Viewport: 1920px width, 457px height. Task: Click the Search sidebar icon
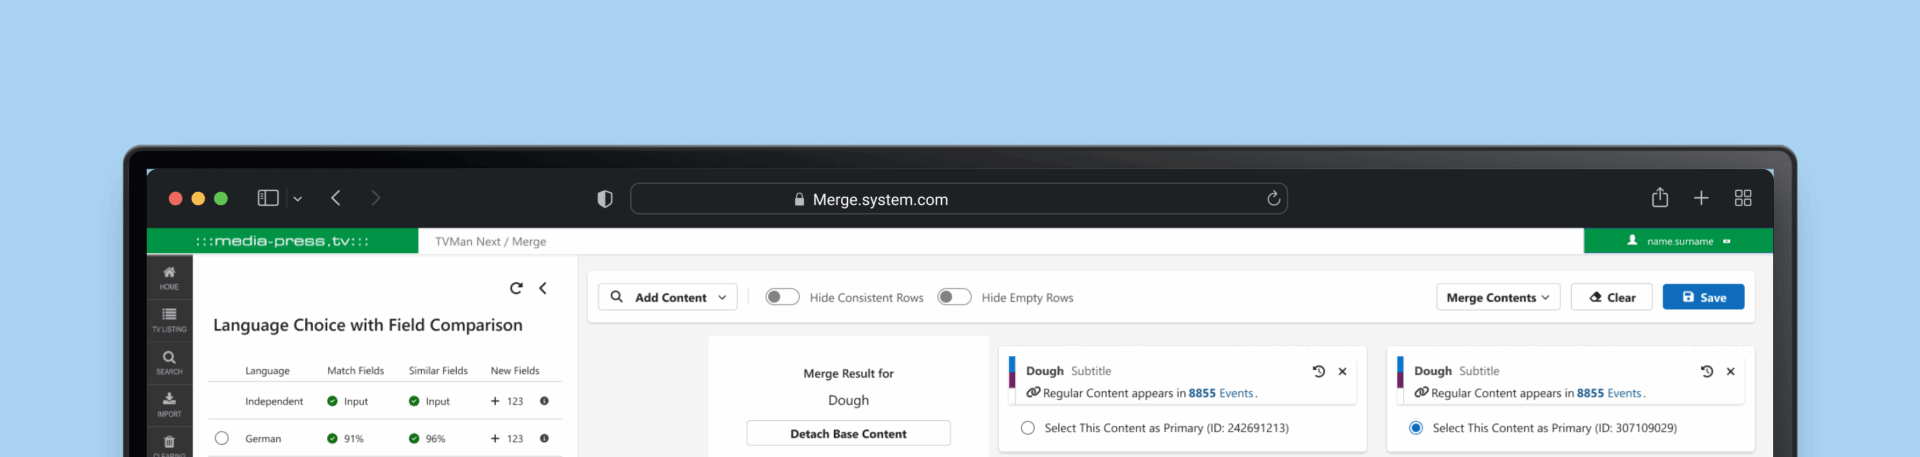[x=169, y=362]
